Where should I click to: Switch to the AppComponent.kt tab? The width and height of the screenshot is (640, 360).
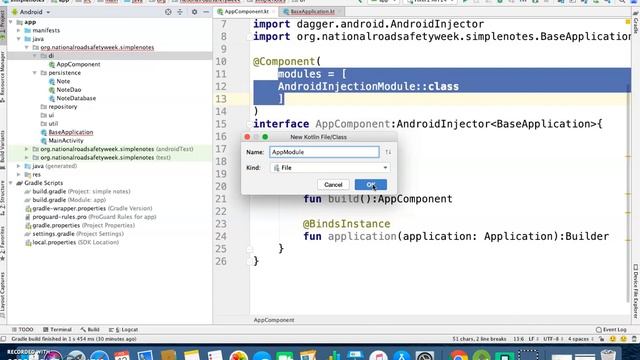[246, 12]
